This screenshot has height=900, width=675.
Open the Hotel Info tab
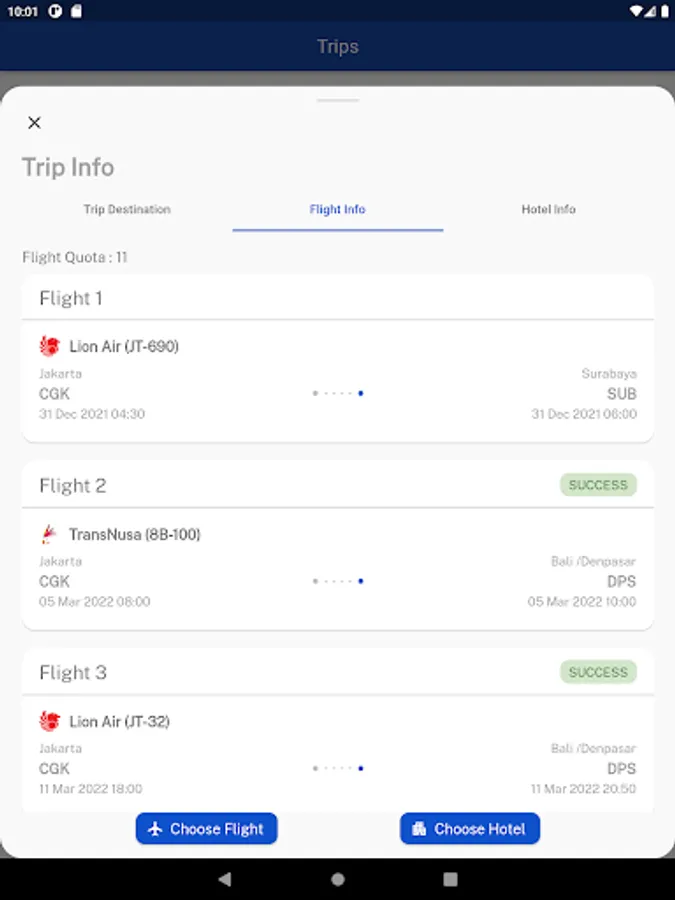point(548,210)
